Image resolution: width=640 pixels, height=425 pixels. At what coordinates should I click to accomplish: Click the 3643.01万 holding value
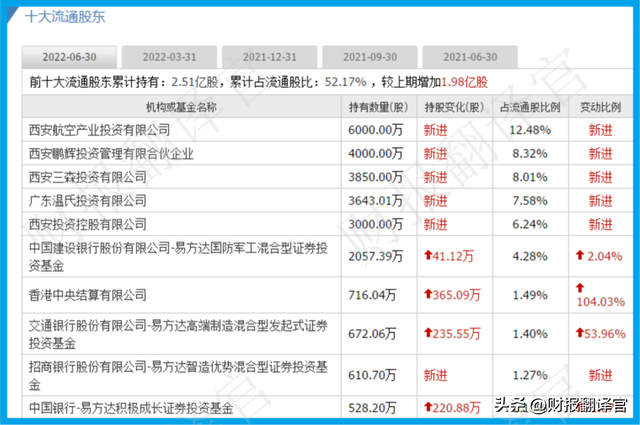click(x=376, y=201)
